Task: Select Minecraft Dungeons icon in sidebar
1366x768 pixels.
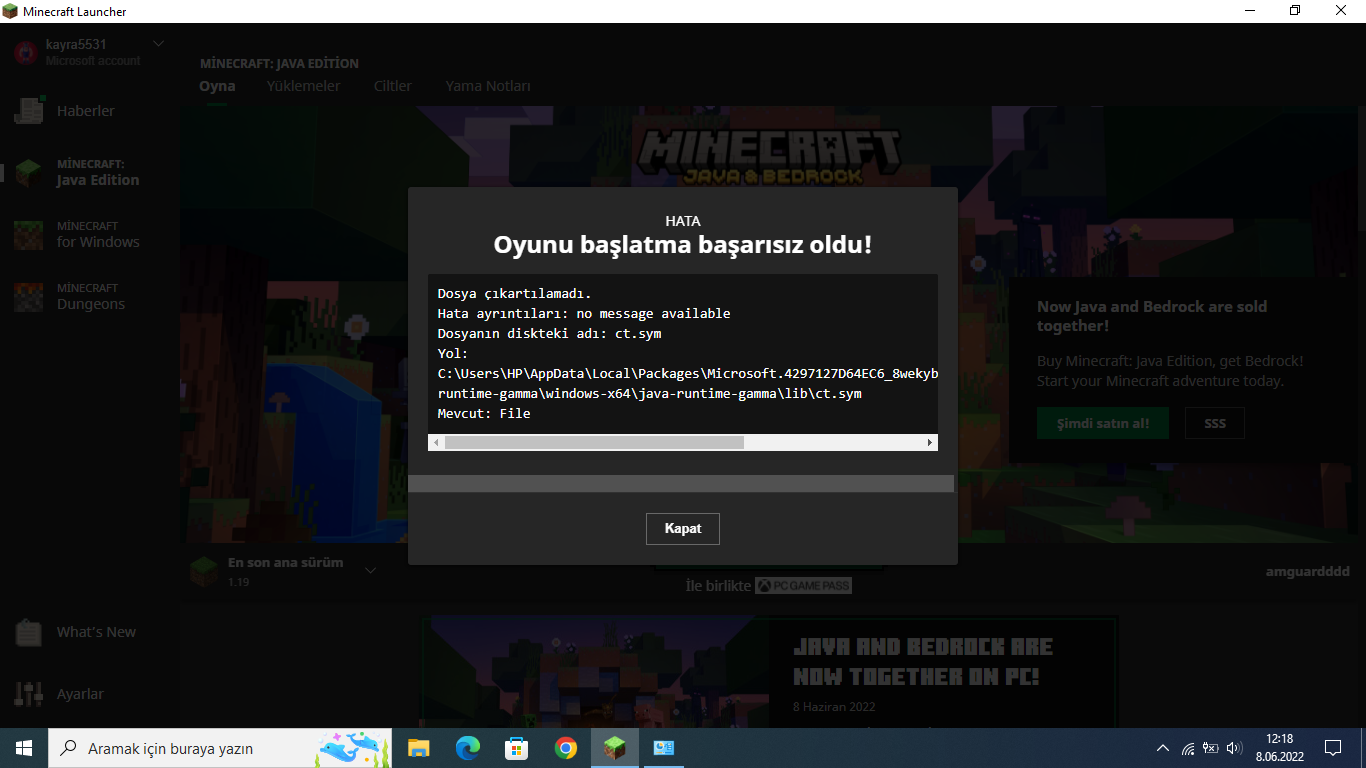Action: tap(28, 296)
